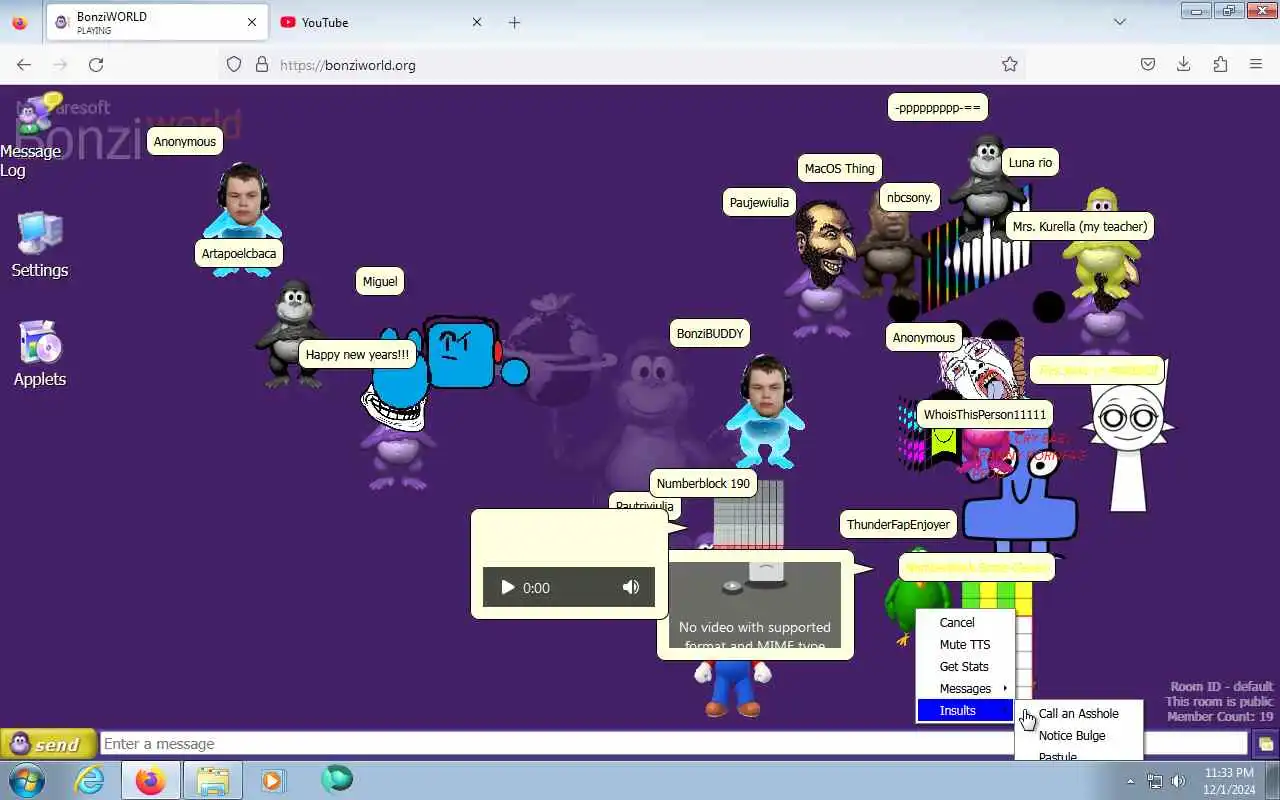Viewport: 1280px width, 800px height.
Task: Reload the BonziWORLD page
Action: click(96, 64)
